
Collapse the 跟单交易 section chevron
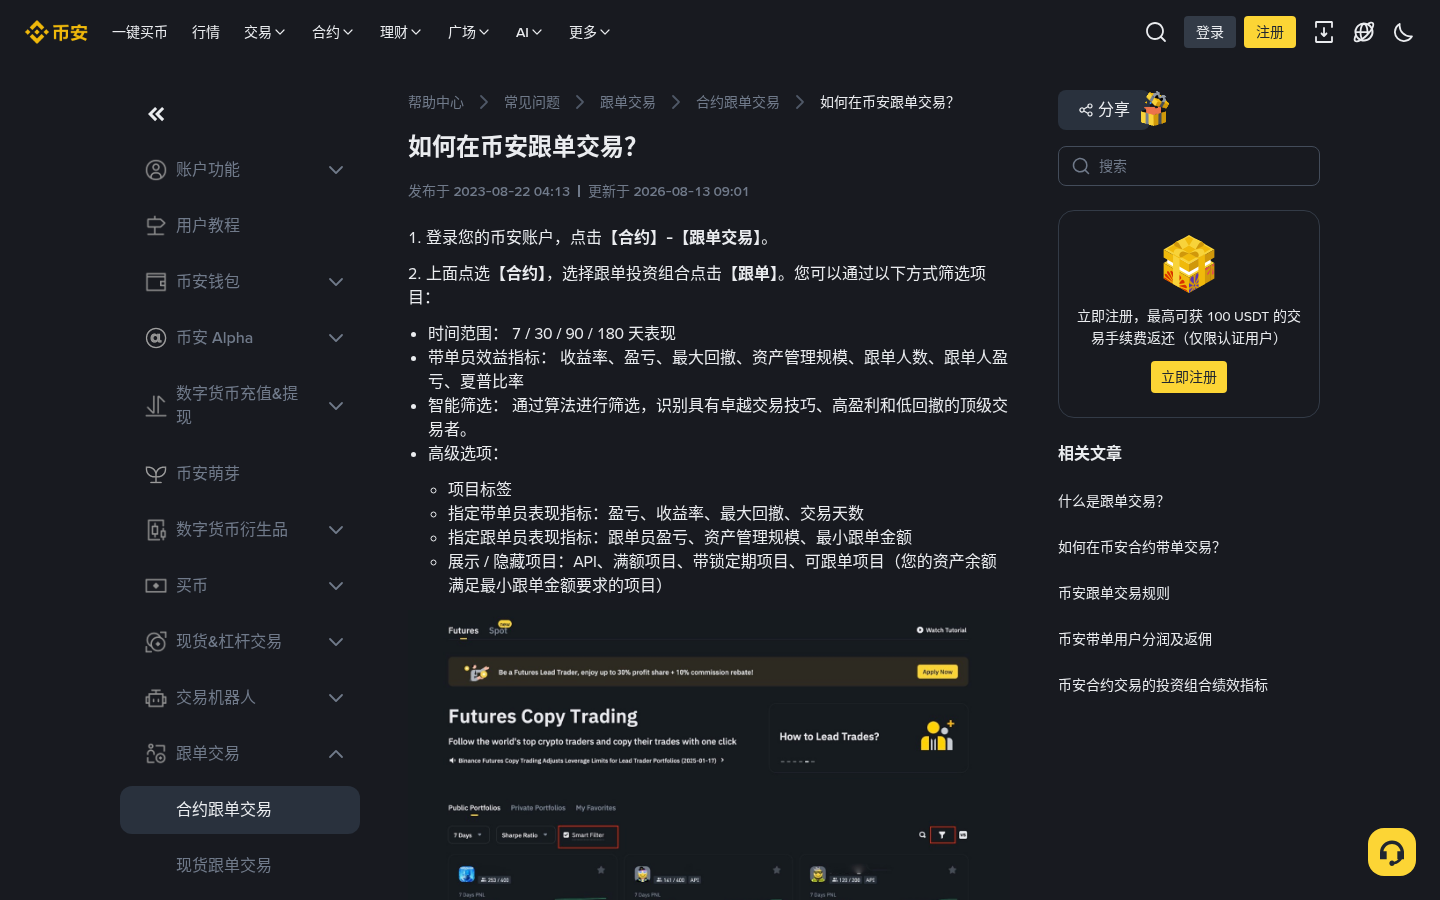tap(336, 754)
